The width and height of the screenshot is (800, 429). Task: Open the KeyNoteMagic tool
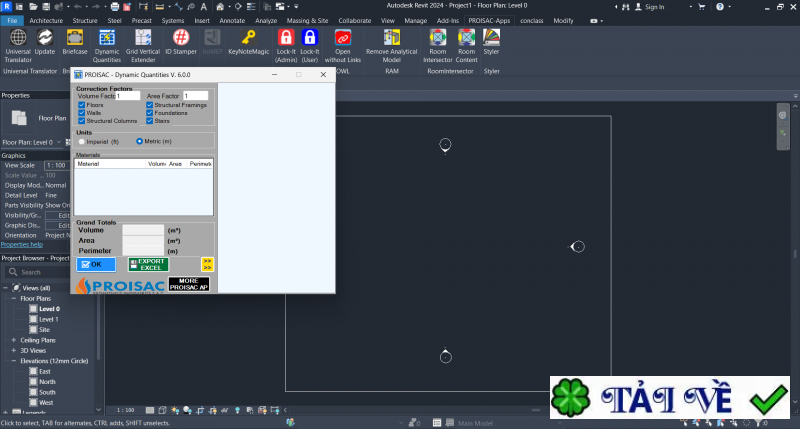249,38
